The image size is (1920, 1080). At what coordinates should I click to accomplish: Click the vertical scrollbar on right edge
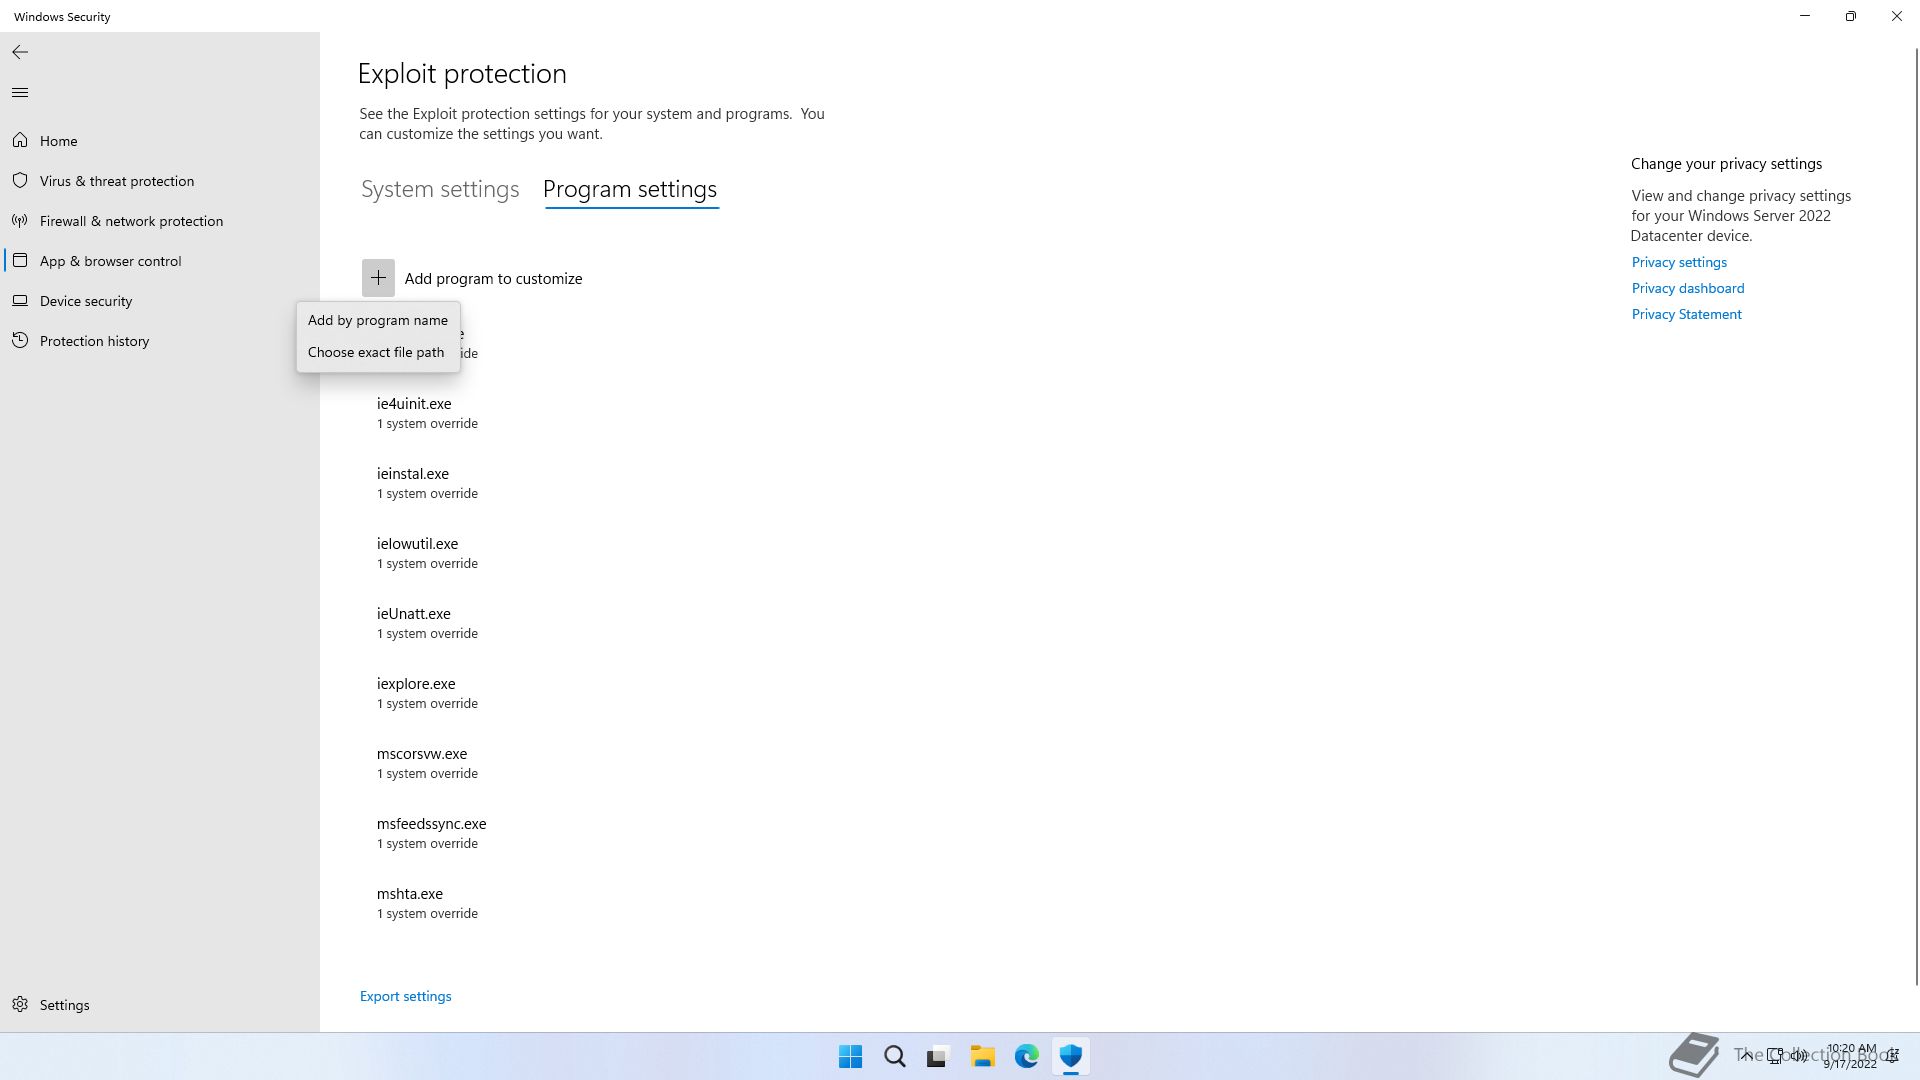1915,500
